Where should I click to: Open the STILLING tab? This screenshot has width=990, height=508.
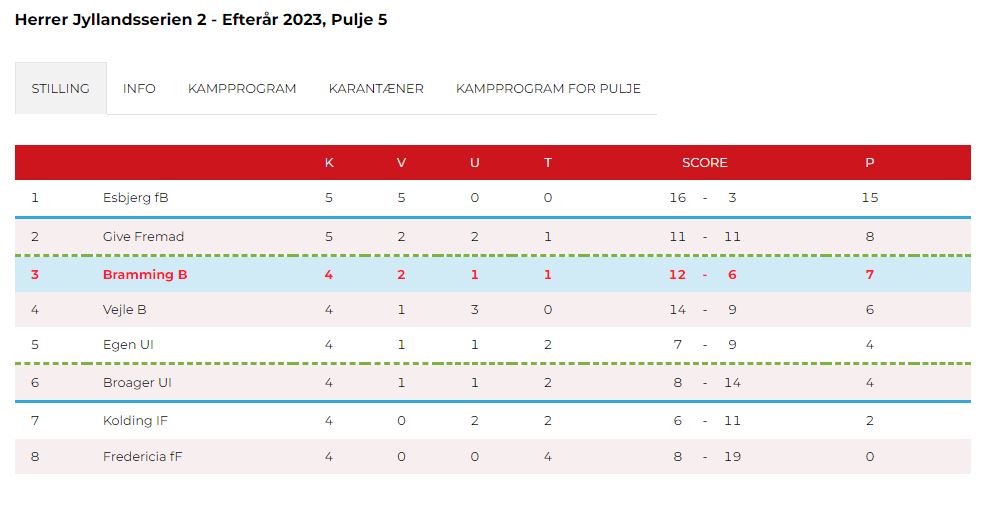pos(60,88)
